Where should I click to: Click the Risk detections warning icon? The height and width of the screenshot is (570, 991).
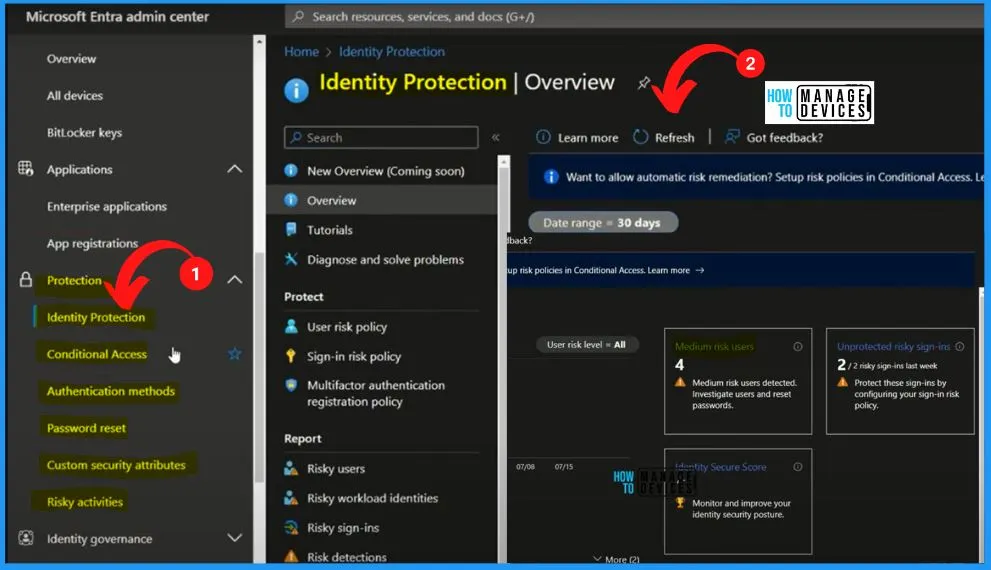click(291, 556)
